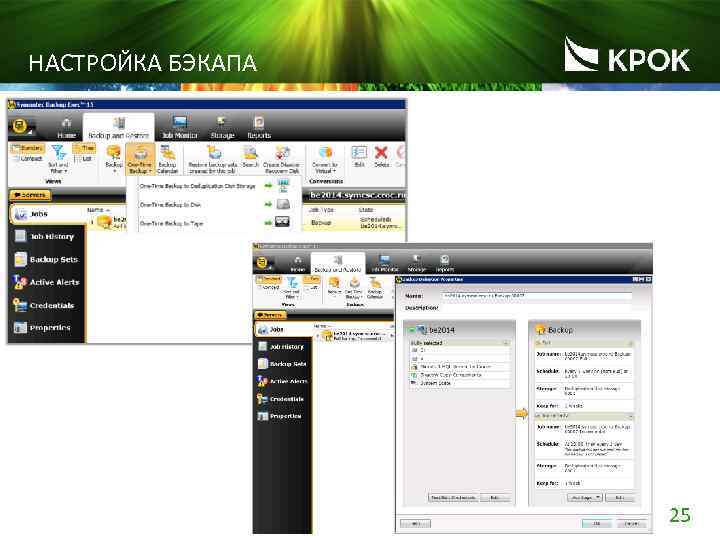Image resolution: width=720 pixels, height=540 pixels.
Task: Open Backup Exec button in lower-right window
Action: (x=262, y=263)
